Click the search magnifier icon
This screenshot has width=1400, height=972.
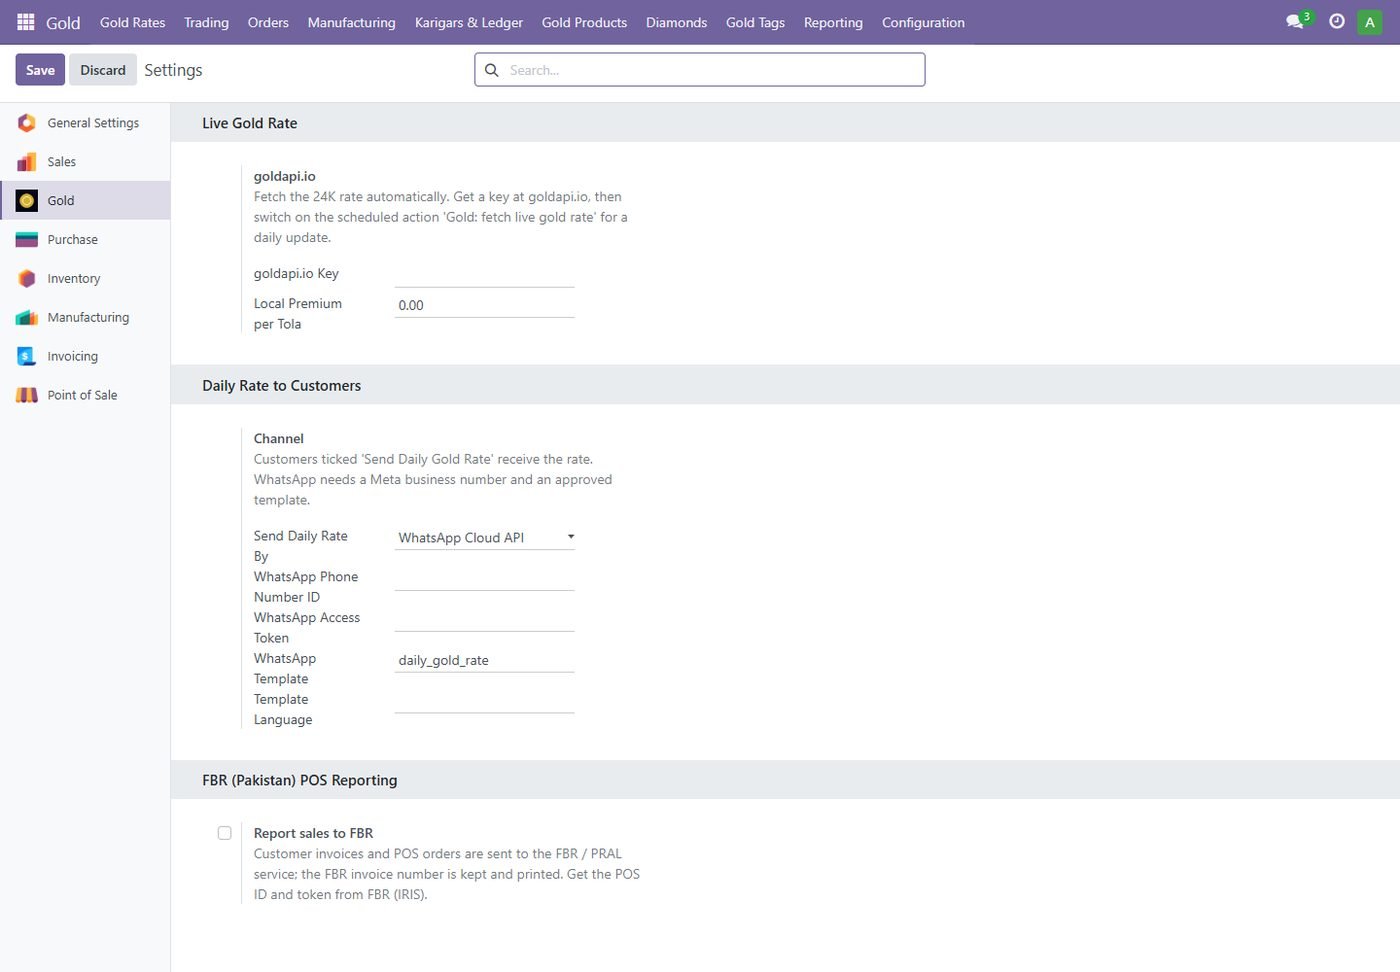coord(492,70)
